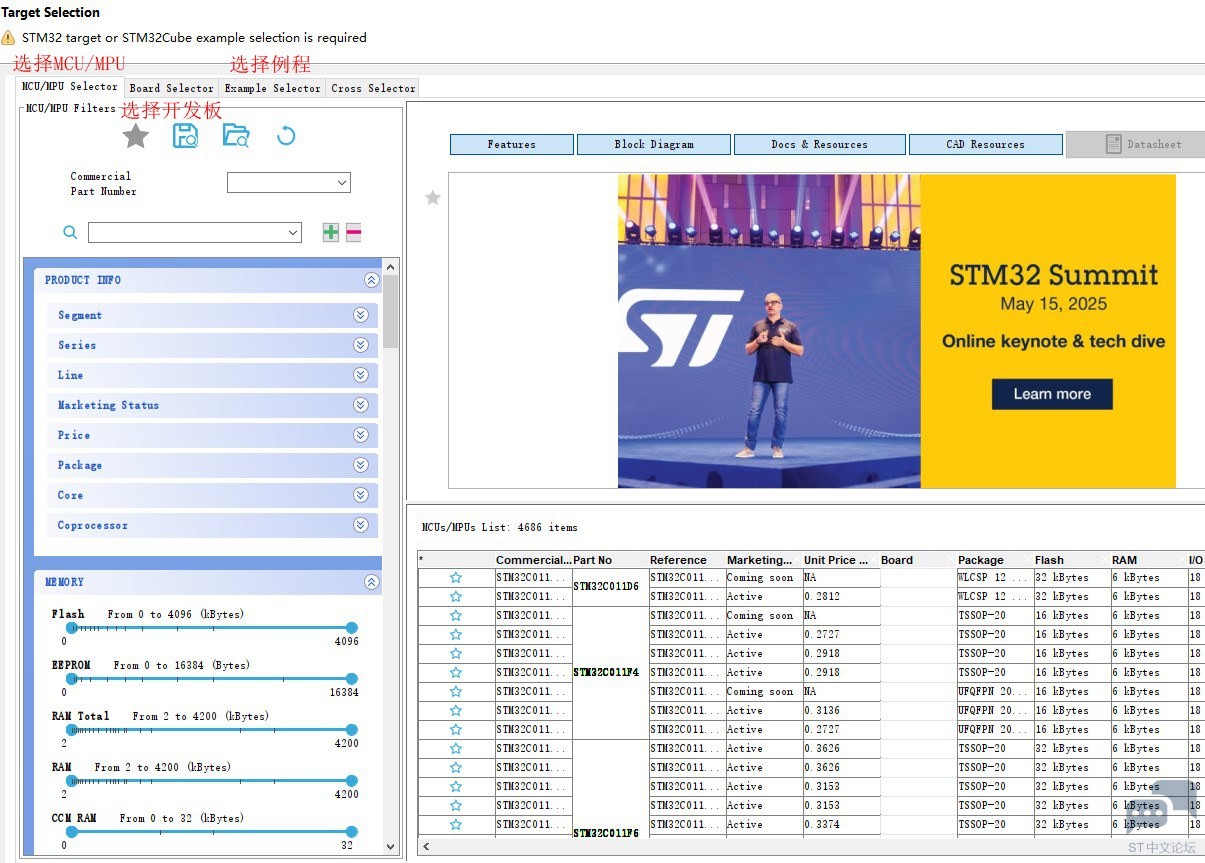Click the filter panel's vertical scrollbar
1205x863 pixels.
point(390,311)
